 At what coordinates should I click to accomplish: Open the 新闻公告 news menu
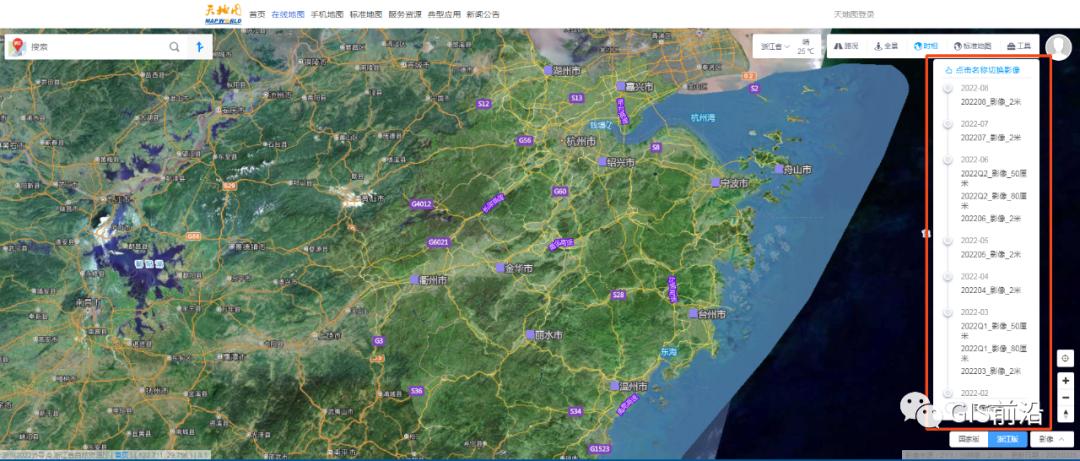click(x=483, y=14)
